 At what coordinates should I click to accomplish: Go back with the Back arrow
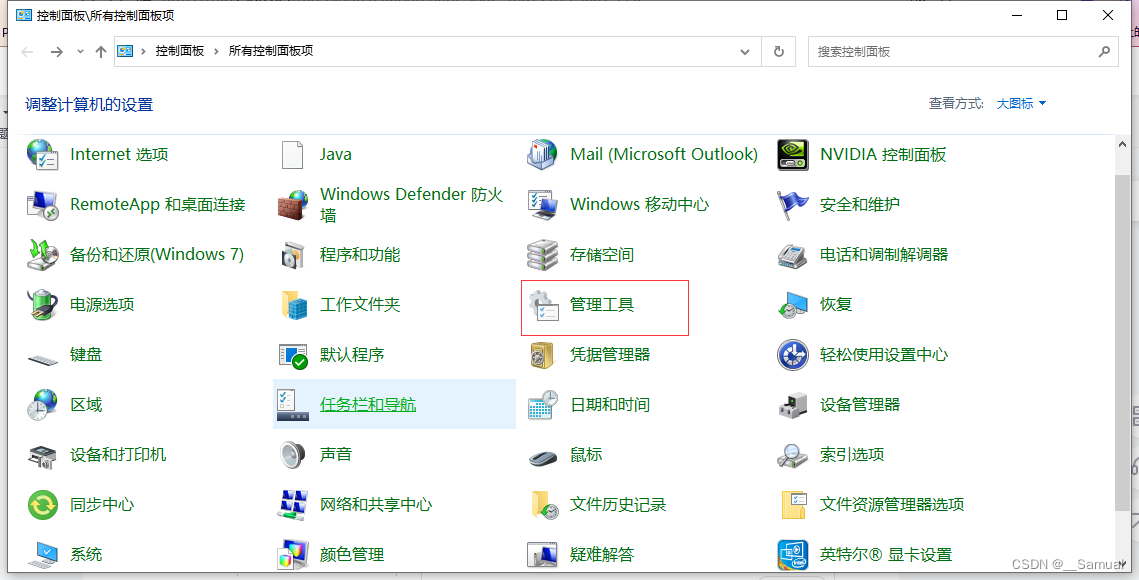coord(28,52)
